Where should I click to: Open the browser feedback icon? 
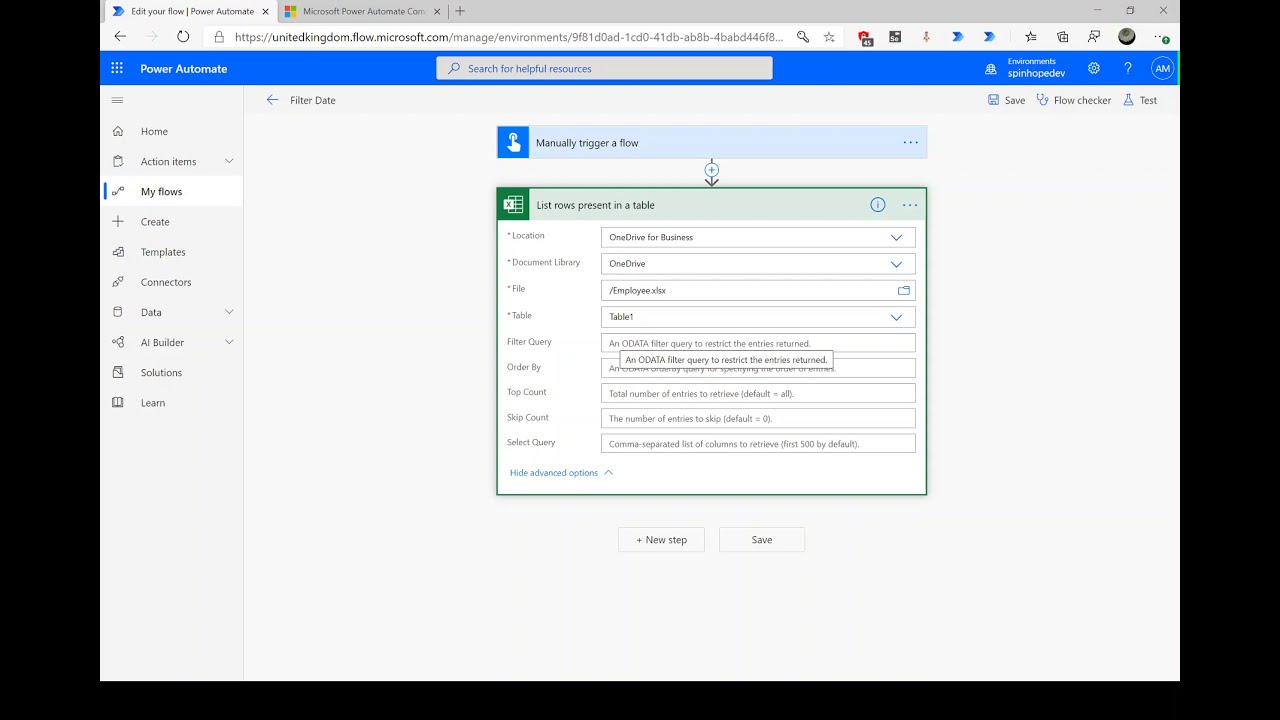pos(1095,37)
